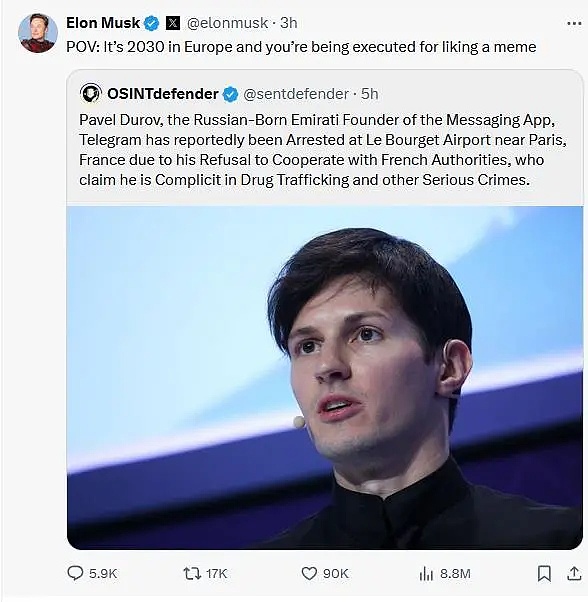Click the X affiliation badge icon

coord(173,23)
